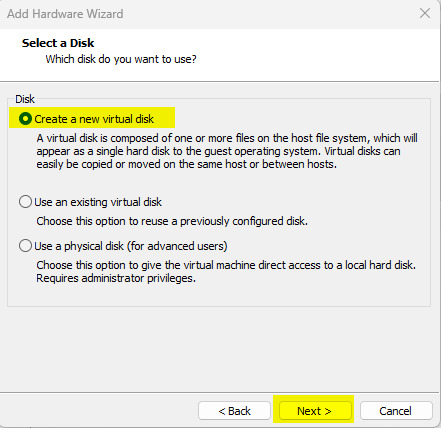The width and height of the screenshot is (441, 428).
Task: Click the 'Create a new virtual disk' label text
Action: tap(94, 119)
